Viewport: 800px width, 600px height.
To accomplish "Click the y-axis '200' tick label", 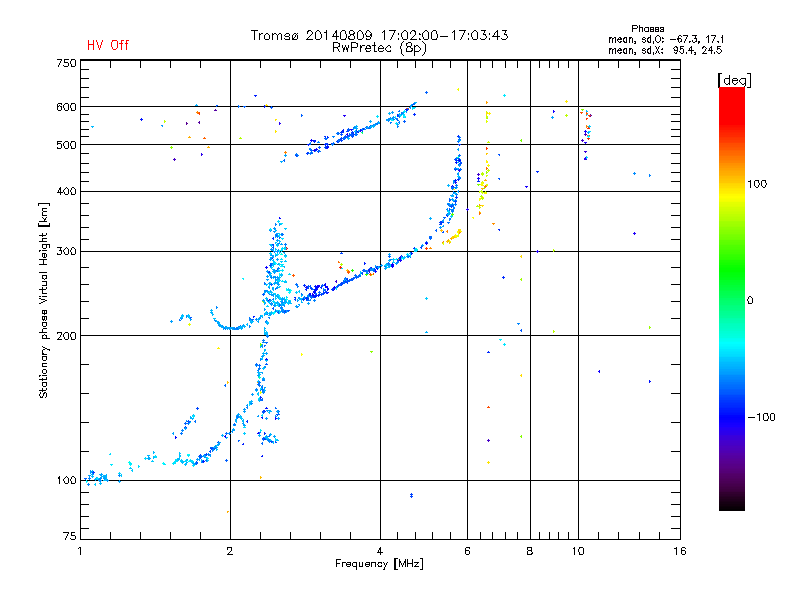I will click(x=66, y=336).
